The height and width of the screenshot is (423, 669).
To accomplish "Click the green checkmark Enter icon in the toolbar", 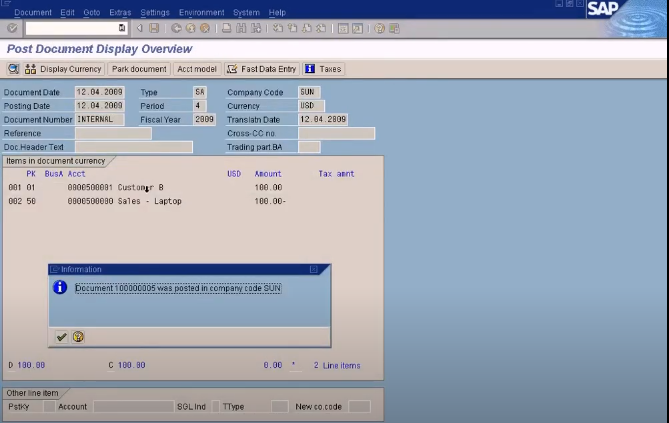I will coord(12,28).
